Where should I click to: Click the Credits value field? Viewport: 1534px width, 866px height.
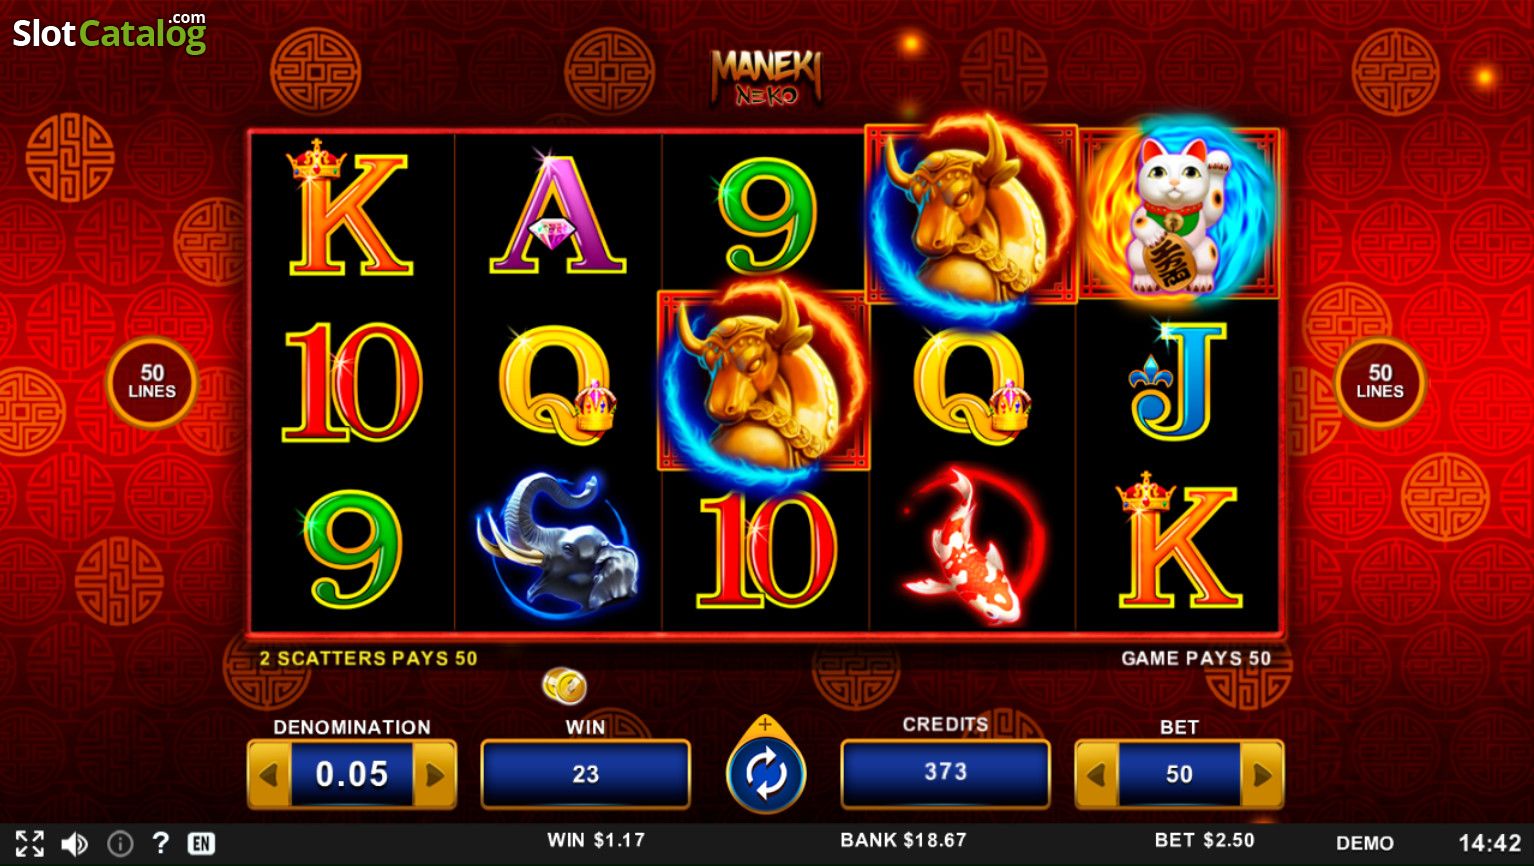point(945,773)
